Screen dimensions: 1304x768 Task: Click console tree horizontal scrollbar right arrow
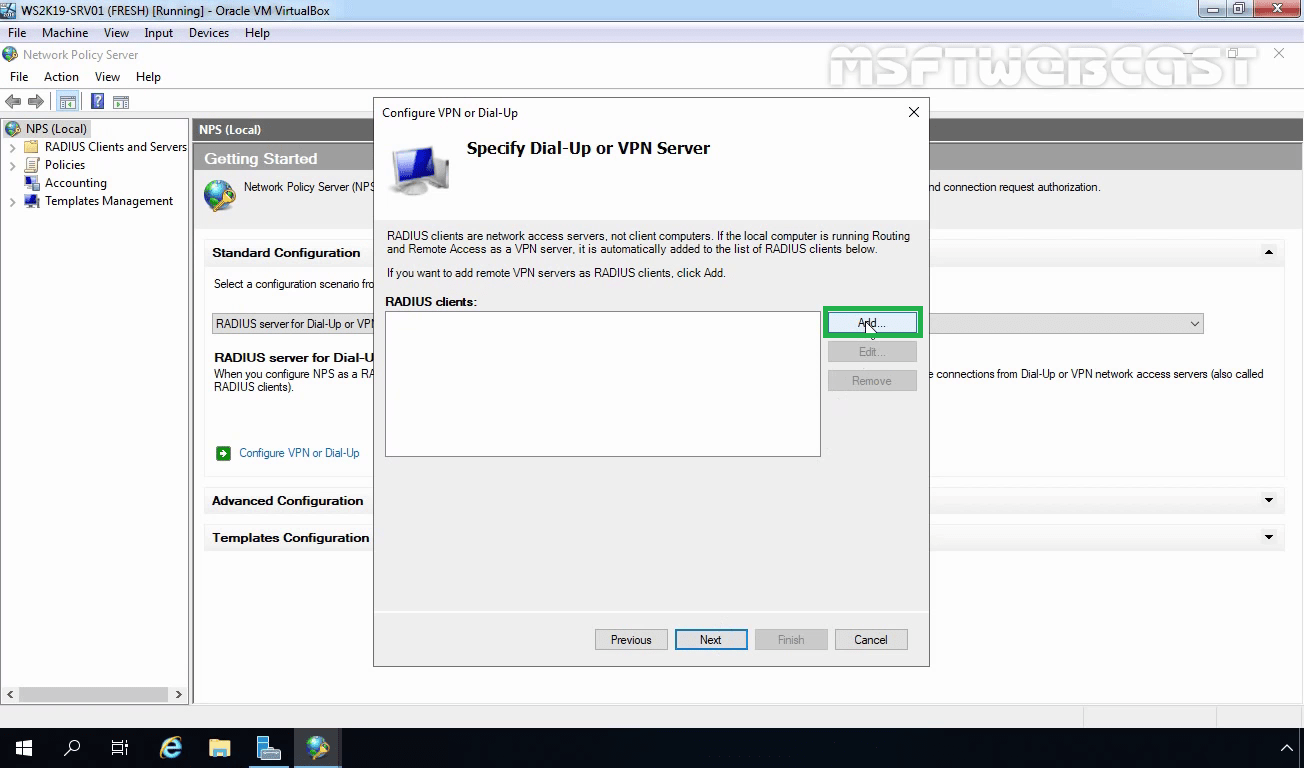[179, 694]
